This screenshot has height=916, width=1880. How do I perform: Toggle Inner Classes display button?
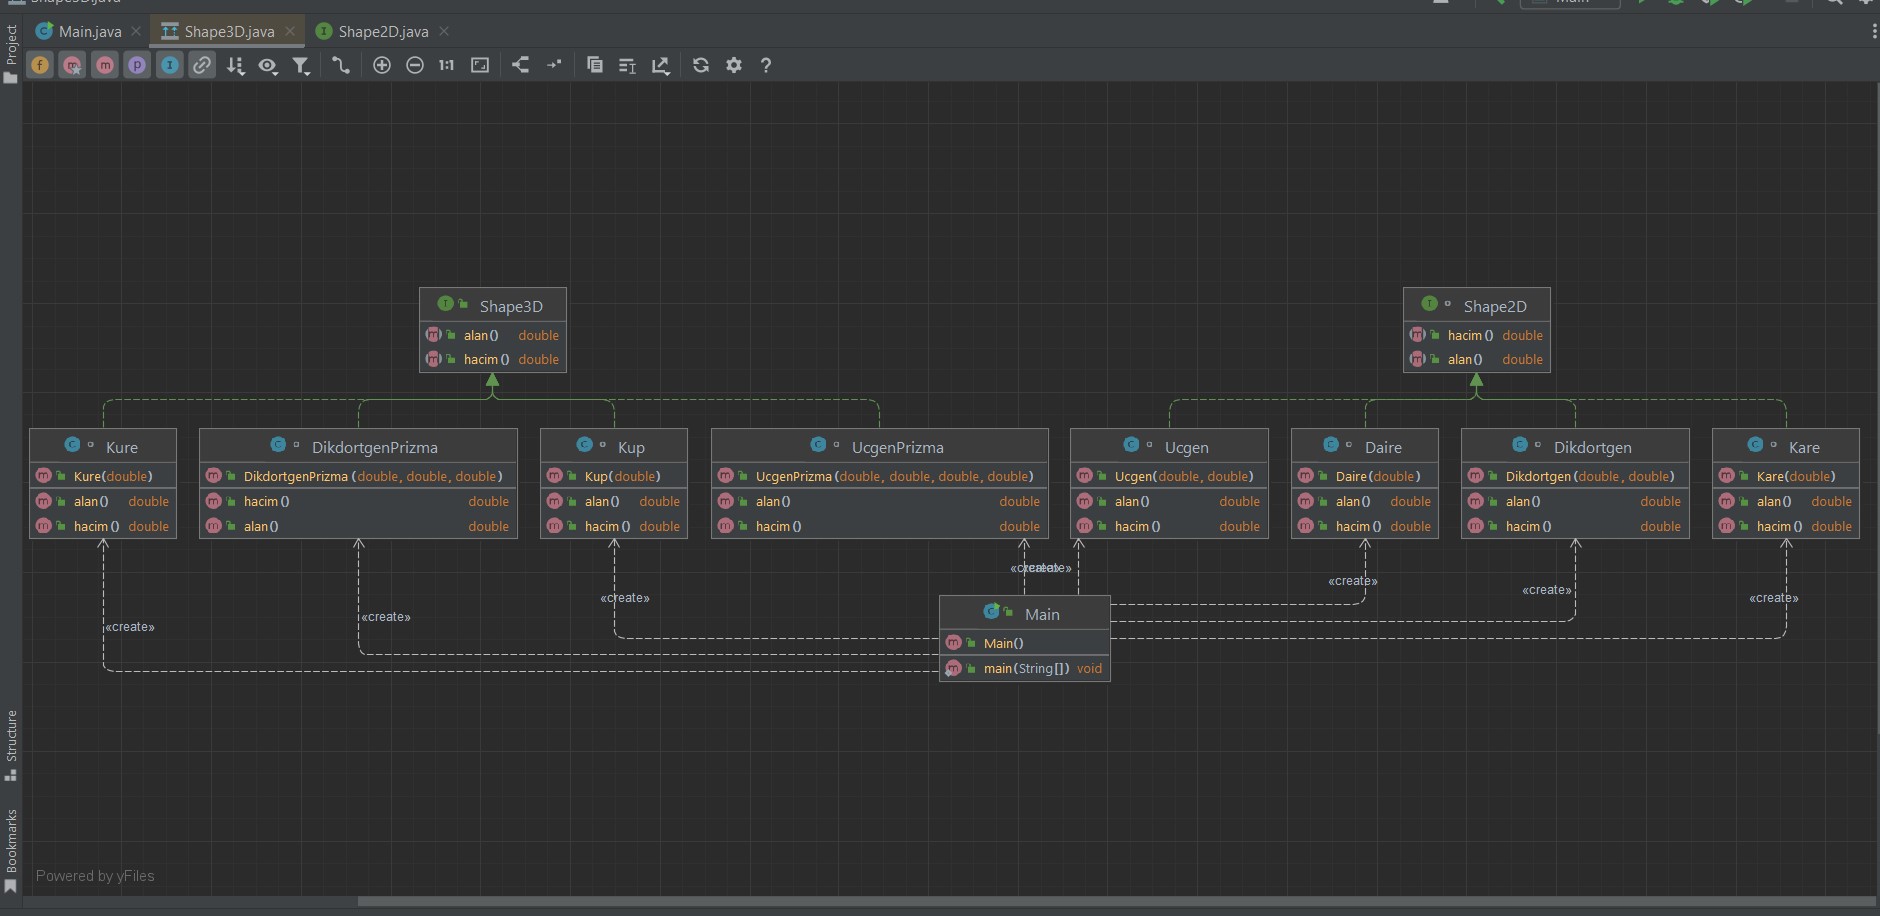tap(170, 65)
